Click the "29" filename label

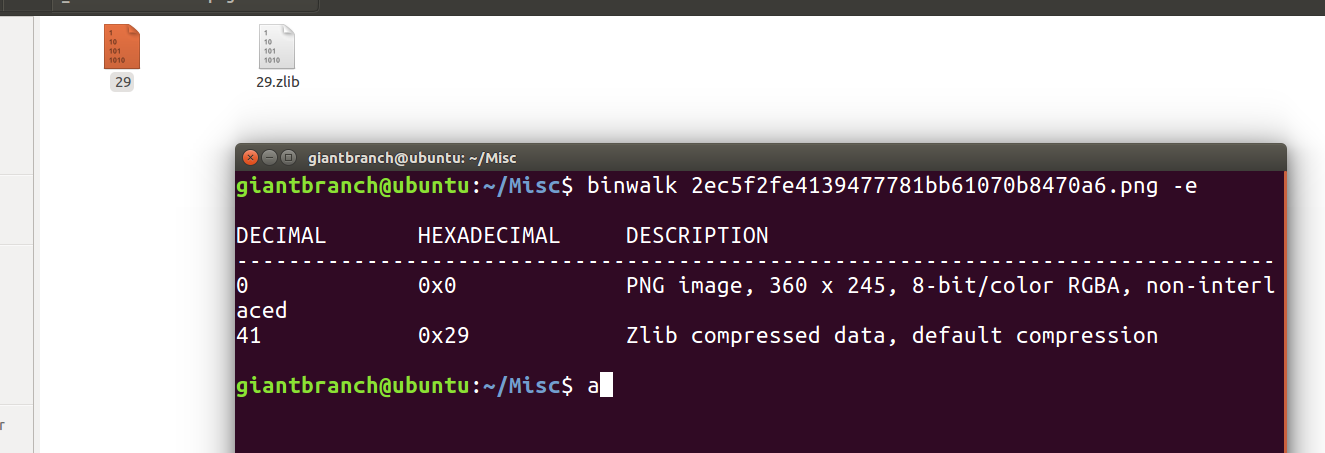[122, 82]
